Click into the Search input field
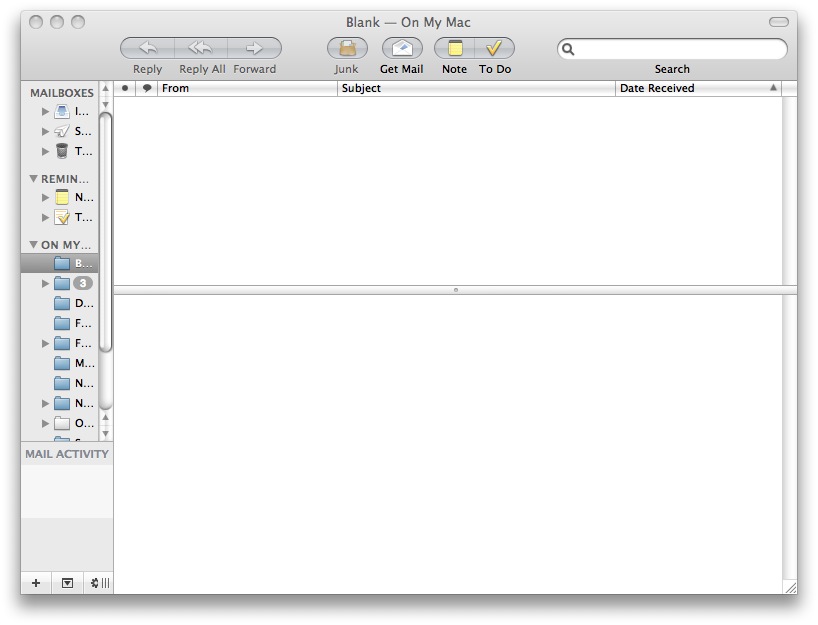Viewport: 818px width, 625px height. 672,49
